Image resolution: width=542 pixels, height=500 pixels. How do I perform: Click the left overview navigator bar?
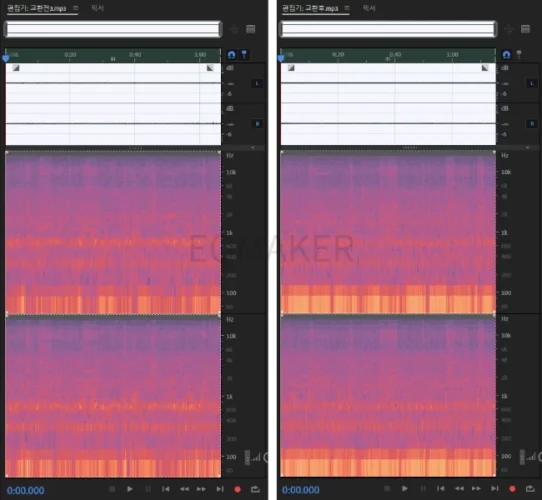tap(113, 29)
